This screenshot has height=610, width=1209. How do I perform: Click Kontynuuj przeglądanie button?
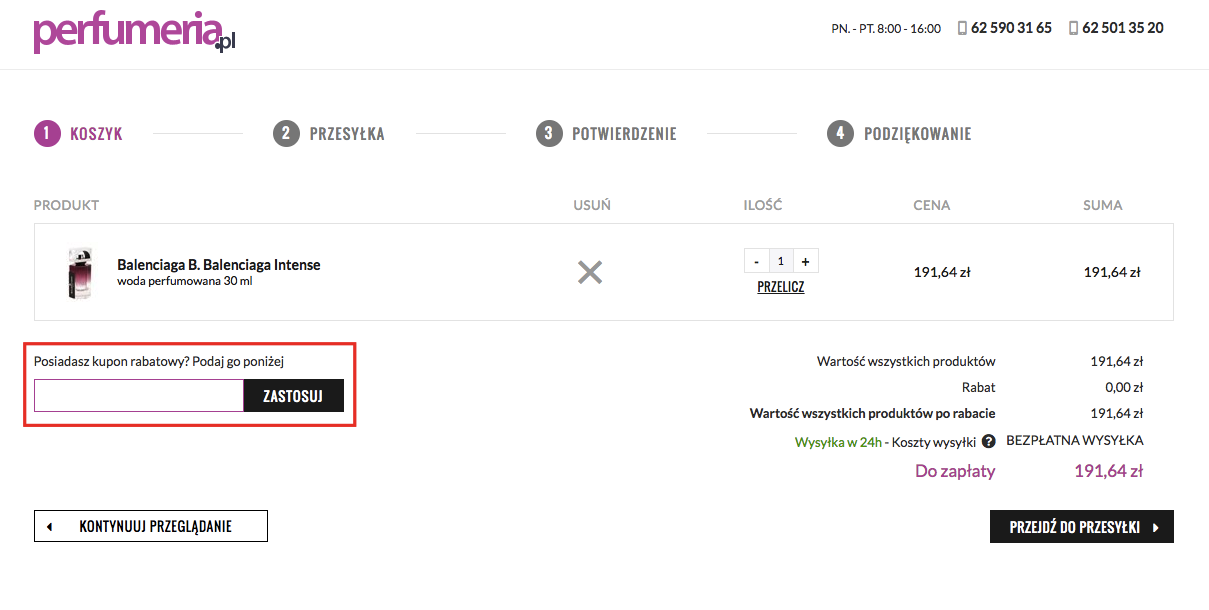tap(151, 526)
